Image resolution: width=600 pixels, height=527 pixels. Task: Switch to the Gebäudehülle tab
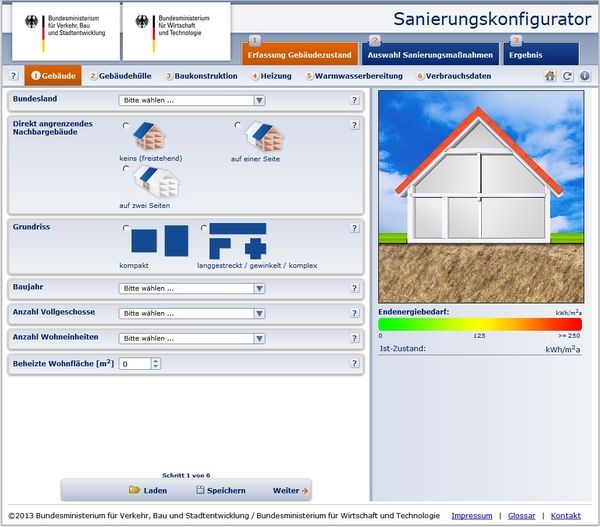(123, 76)
